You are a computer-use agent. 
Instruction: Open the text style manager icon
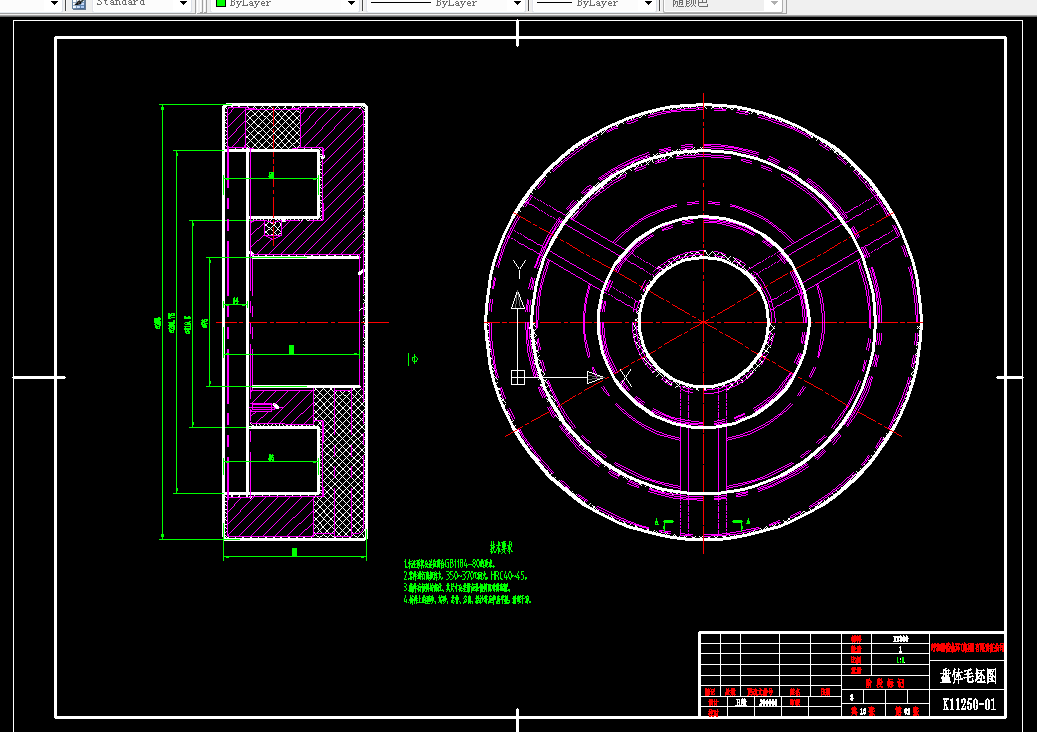pyautogui.click(x=79, y=4)
